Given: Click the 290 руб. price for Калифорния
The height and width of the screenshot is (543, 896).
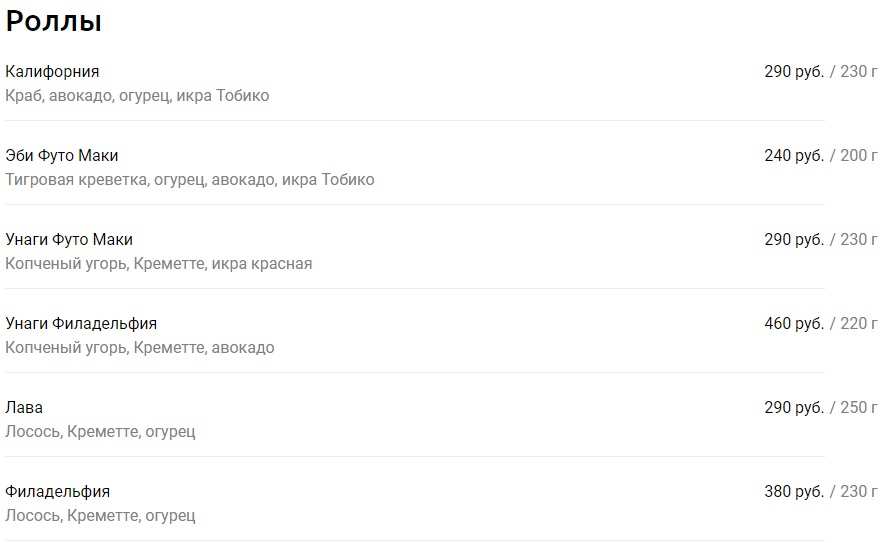Looking at the screenshot, I should [x=794, y=72].
